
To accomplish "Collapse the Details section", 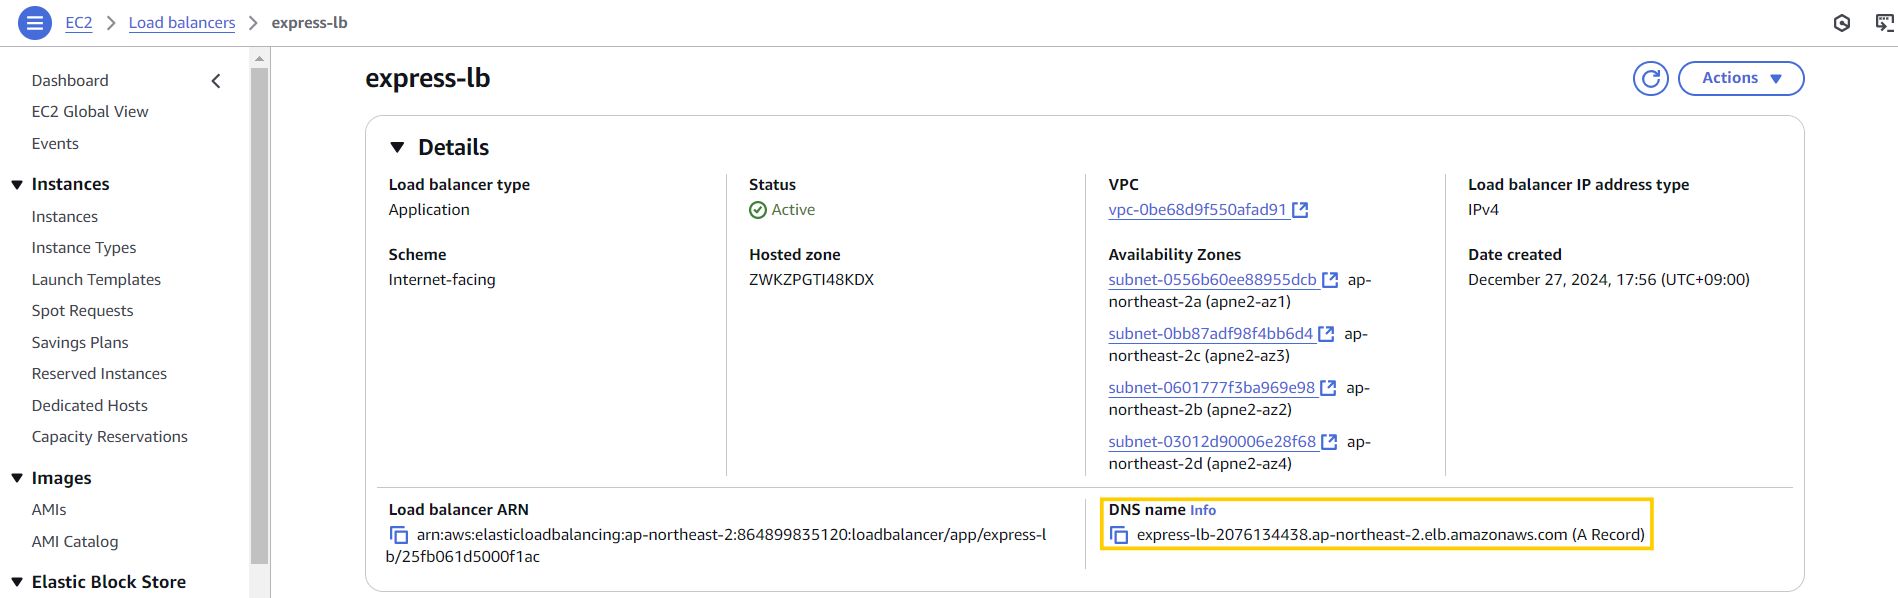I will 397,147.
